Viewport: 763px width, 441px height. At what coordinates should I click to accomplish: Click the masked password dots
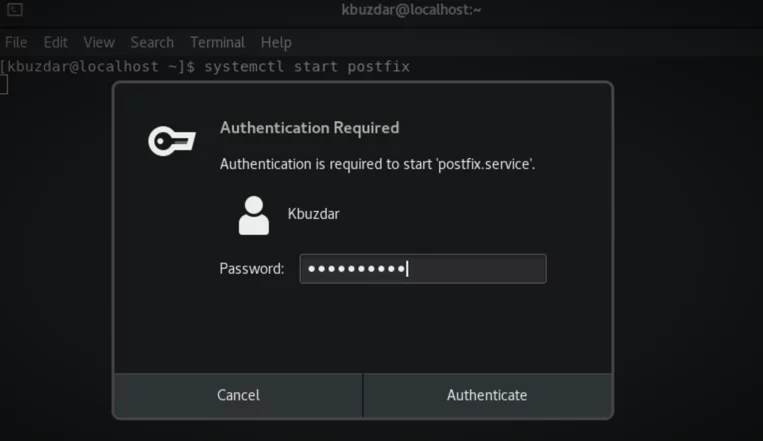(x=356, y=269)
